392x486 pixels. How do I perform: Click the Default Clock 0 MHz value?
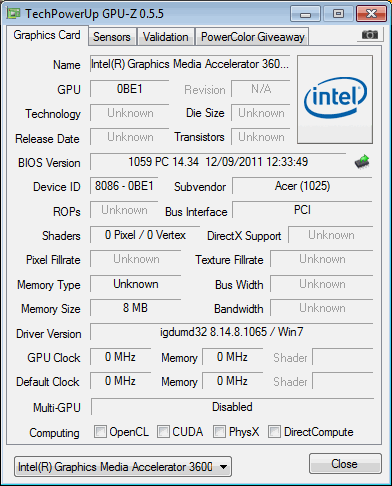120,381
